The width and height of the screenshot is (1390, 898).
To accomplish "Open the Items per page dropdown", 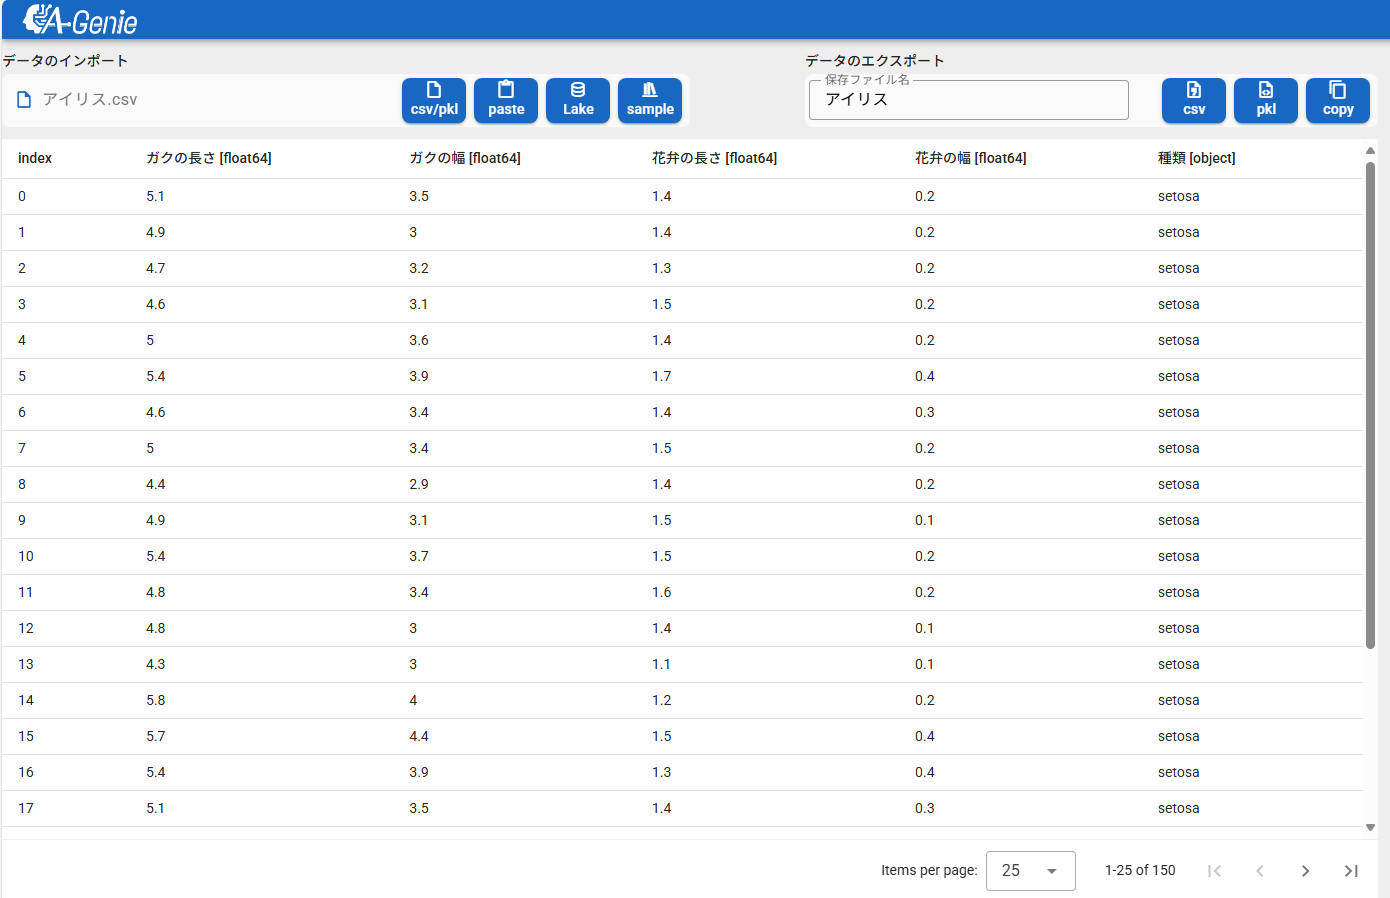I will (1030, 871).
